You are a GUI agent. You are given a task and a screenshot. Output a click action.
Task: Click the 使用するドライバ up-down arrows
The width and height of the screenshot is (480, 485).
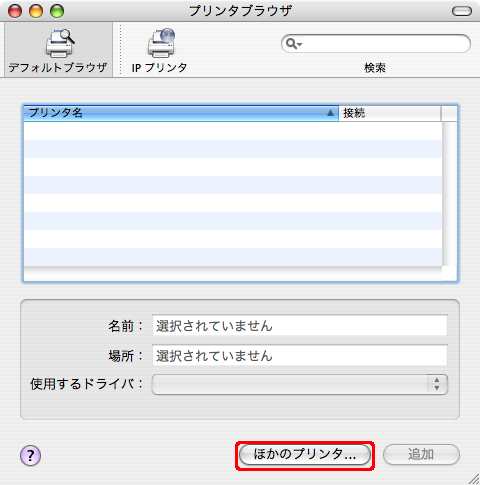(437, 384)
